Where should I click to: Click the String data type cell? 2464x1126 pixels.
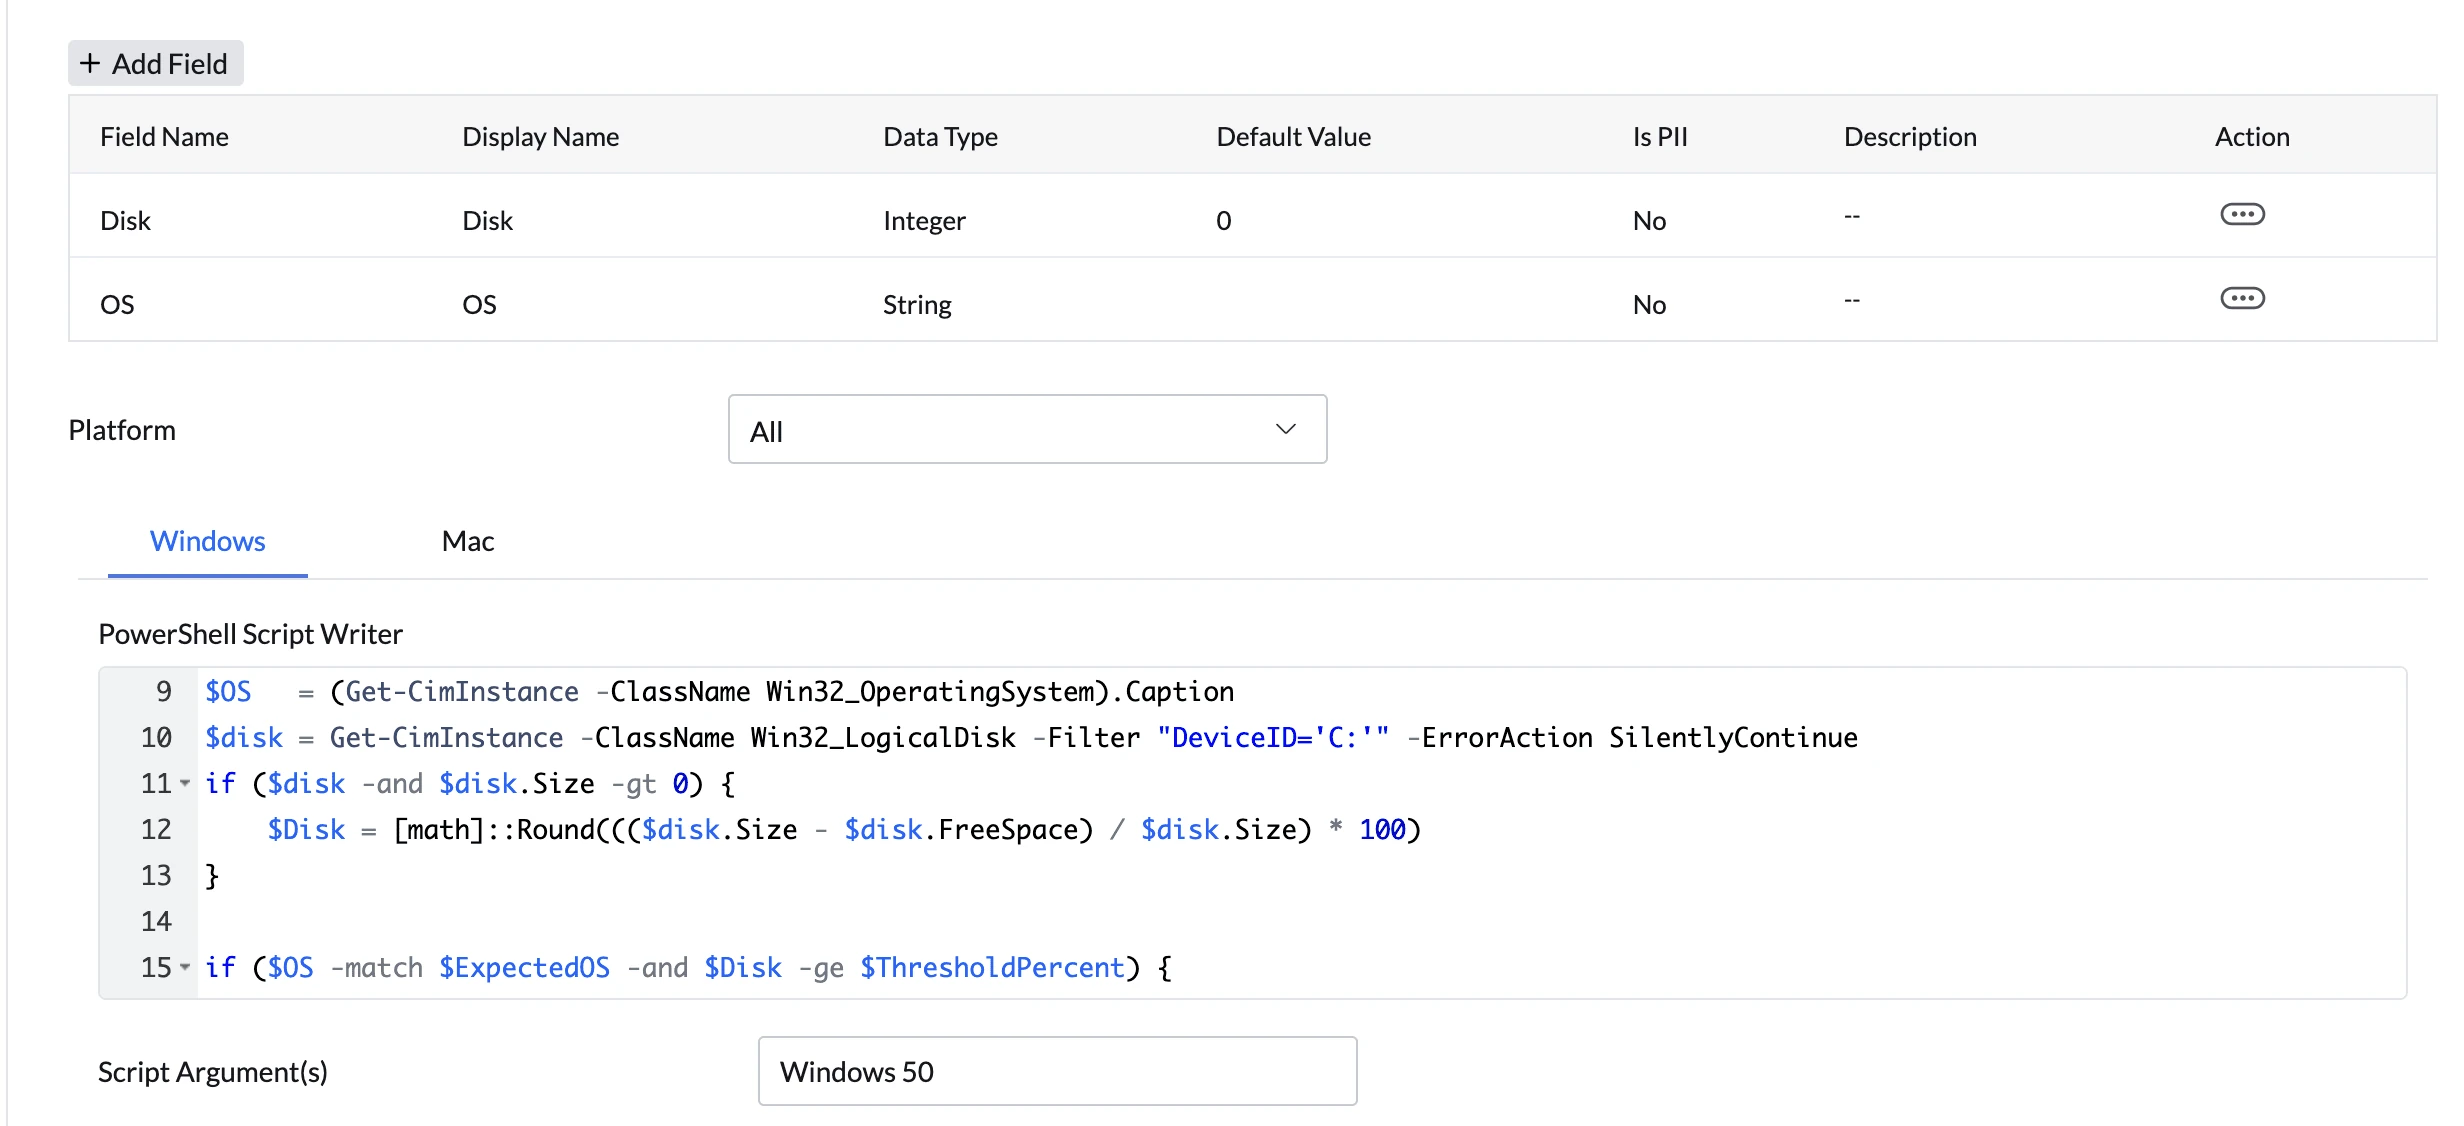click(917, 305)
